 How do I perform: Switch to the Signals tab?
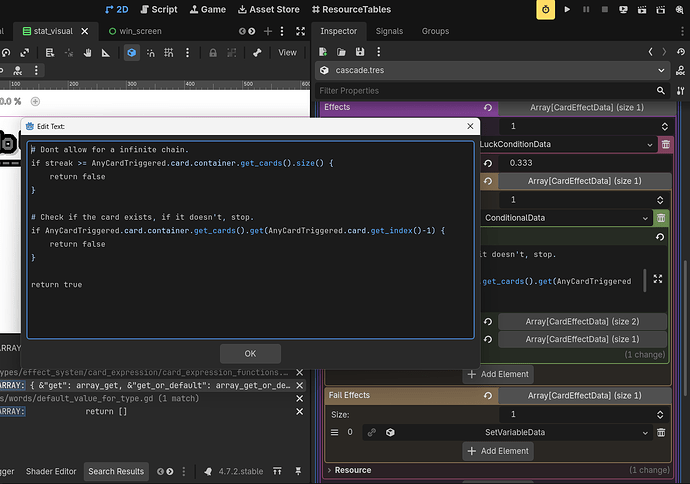[x=389, y=31]
